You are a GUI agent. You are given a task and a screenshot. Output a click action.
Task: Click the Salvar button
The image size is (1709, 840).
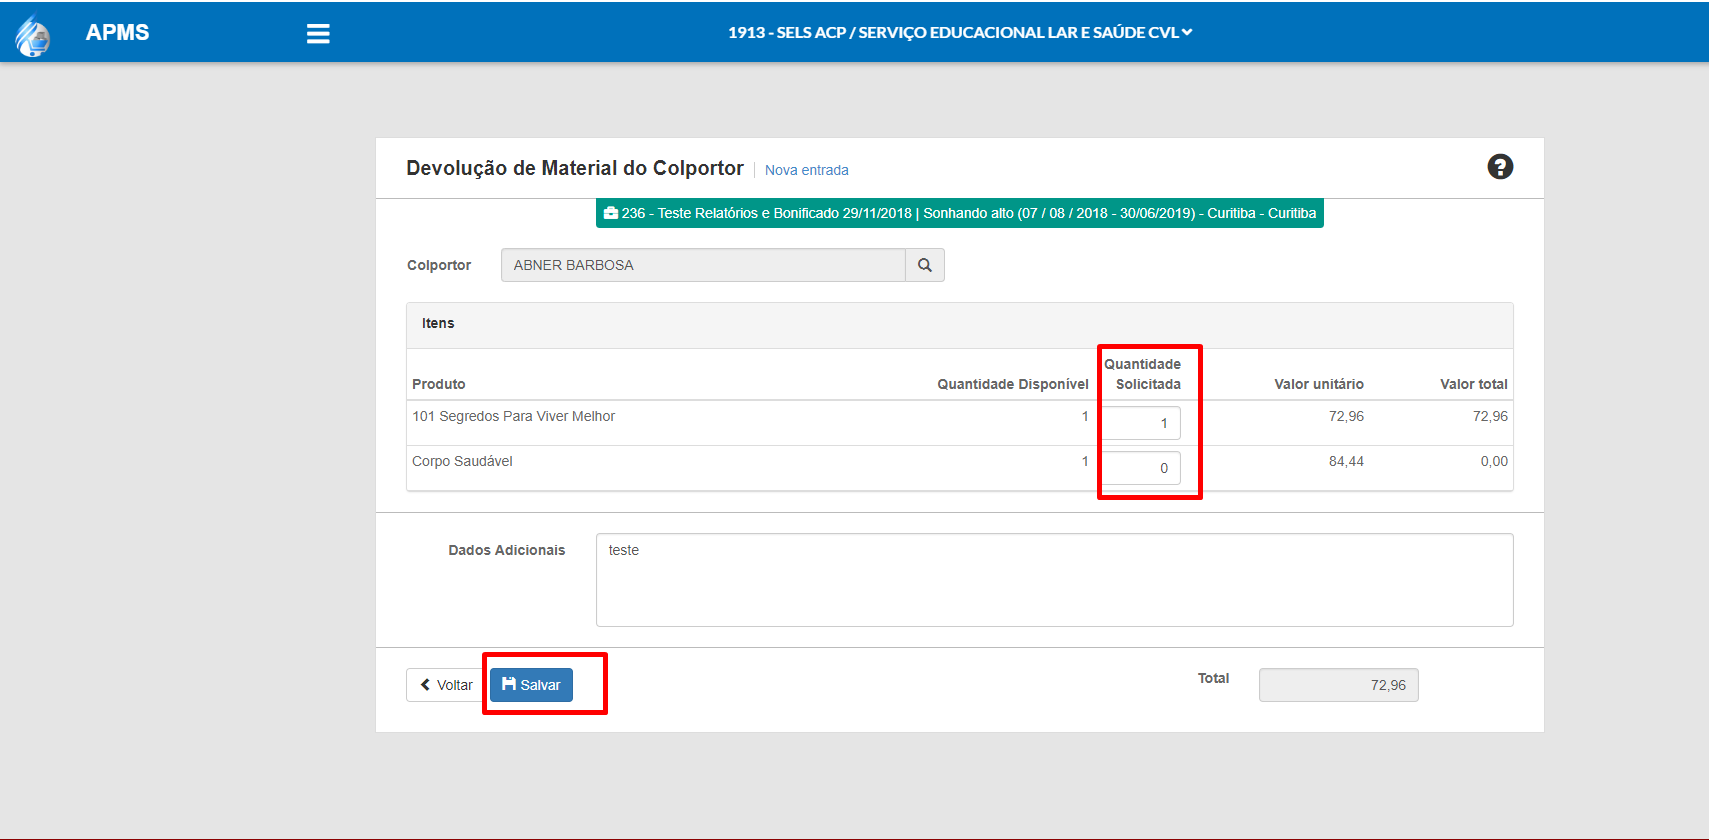[x=531, y=685]
